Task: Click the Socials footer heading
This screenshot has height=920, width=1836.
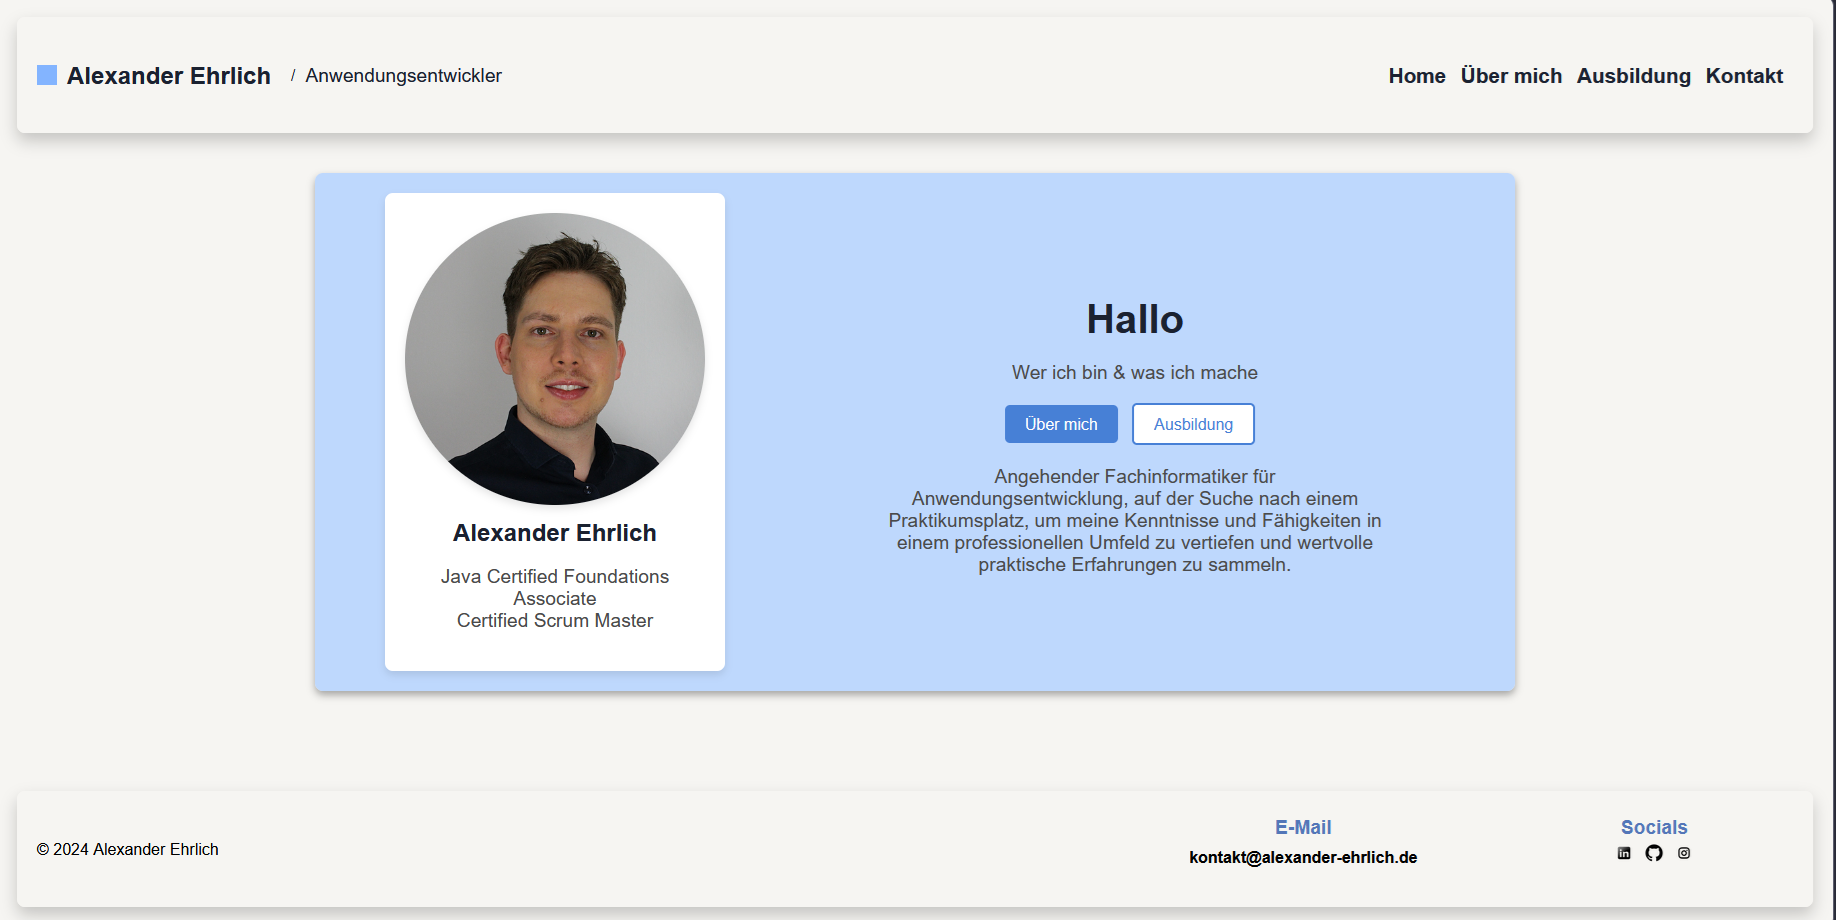Action: pyautogui.click(x=1654, y=827)
